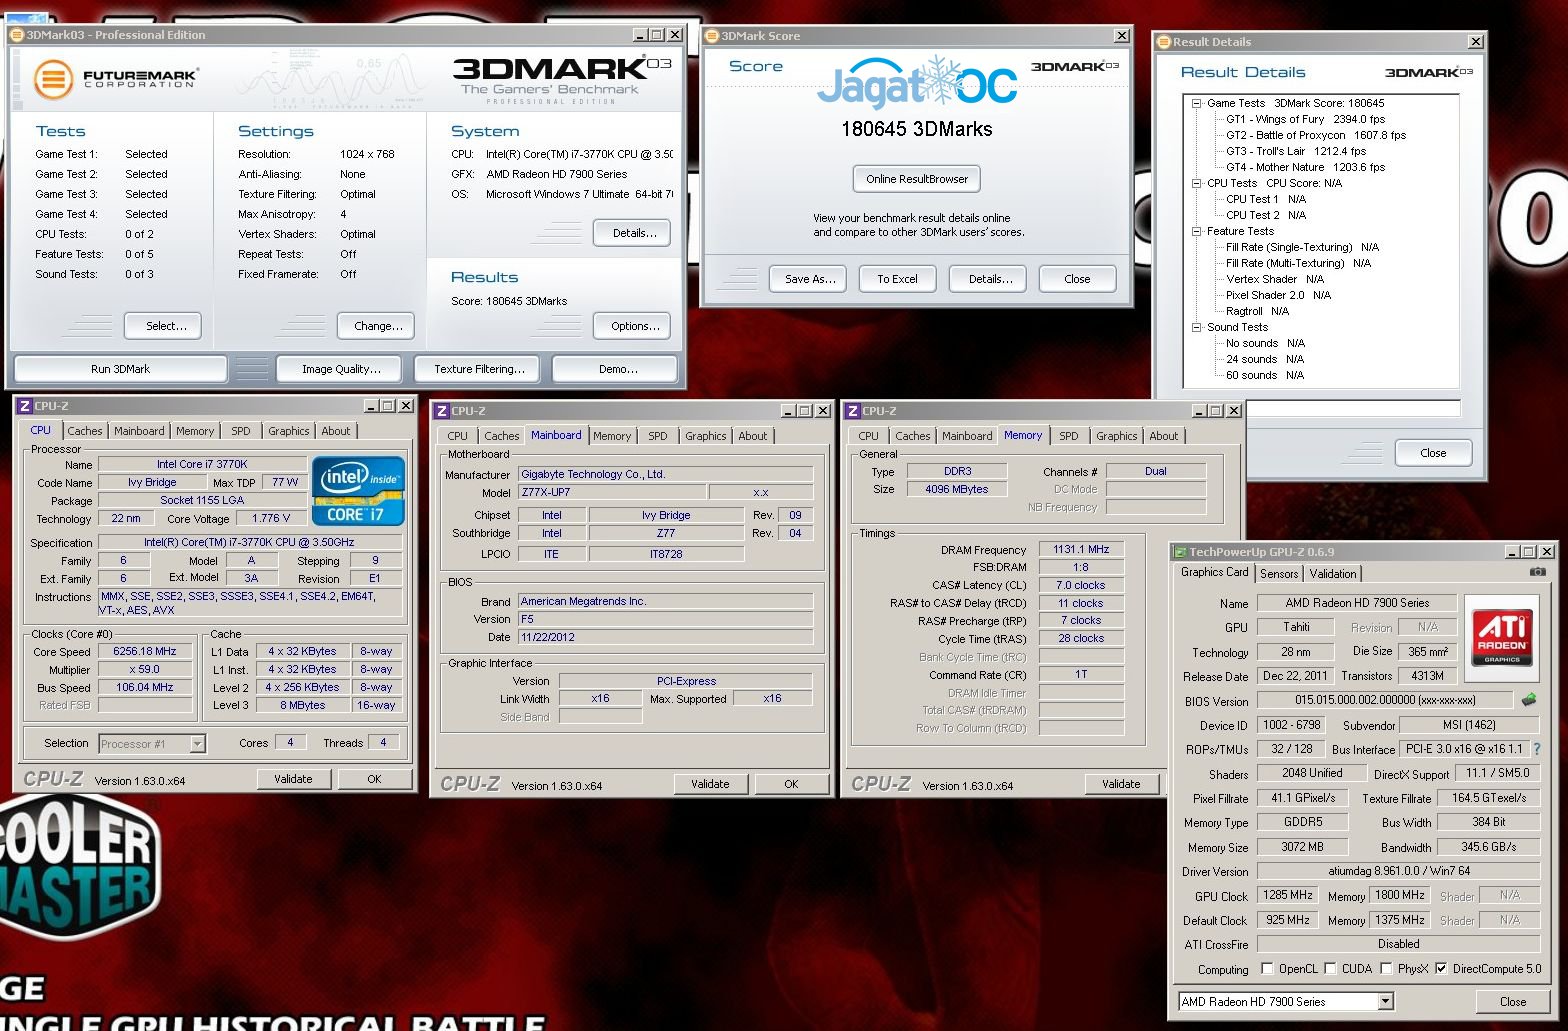Click the empty text field in Result Details
1568x1031 pixels.
[x=1352, y=408]
